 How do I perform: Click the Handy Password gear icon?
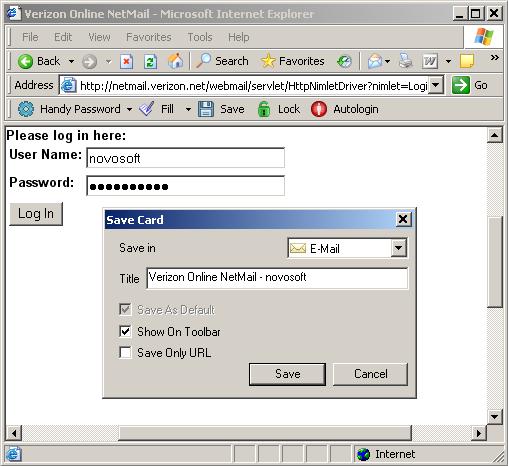point(26,109)
